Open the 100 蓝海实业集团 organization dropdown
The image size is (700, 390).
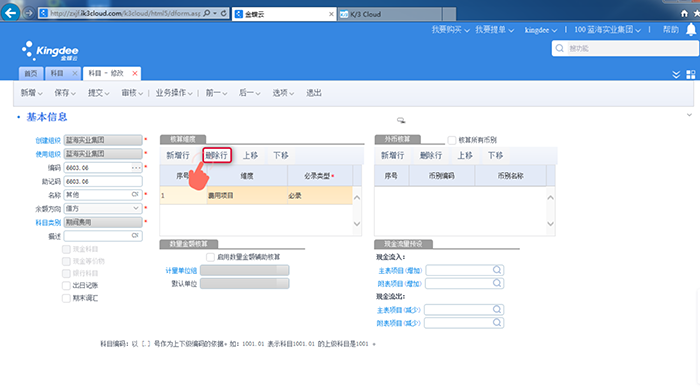coord(608,30)
